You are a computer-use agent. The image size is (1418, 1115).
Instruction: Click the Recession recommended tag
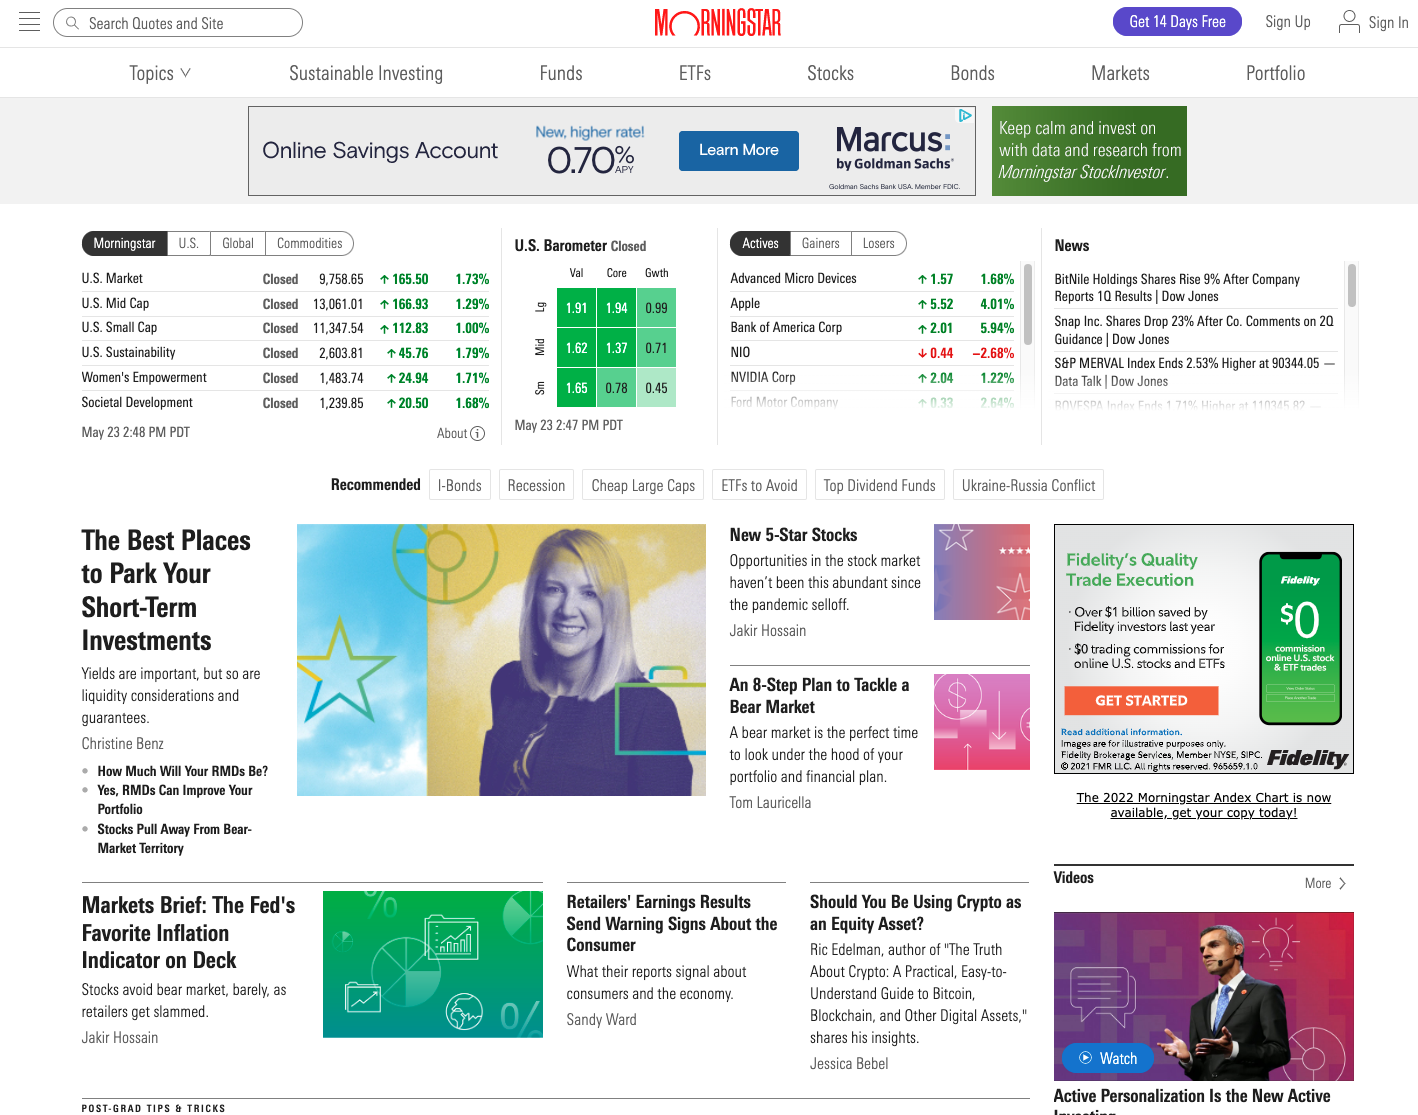pyautogui.click(x=536, y=485)
